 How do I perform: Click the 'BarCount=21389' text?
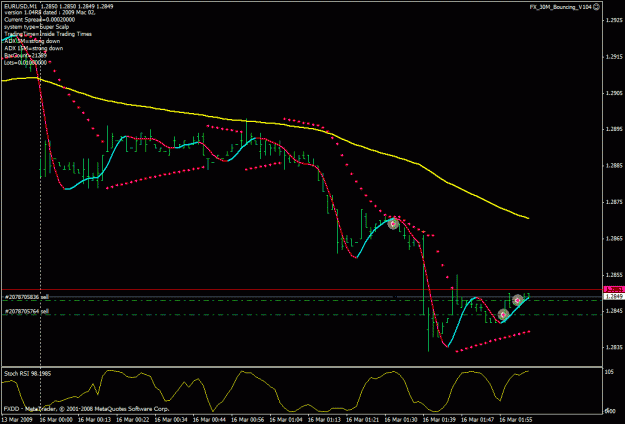point(25,55)
